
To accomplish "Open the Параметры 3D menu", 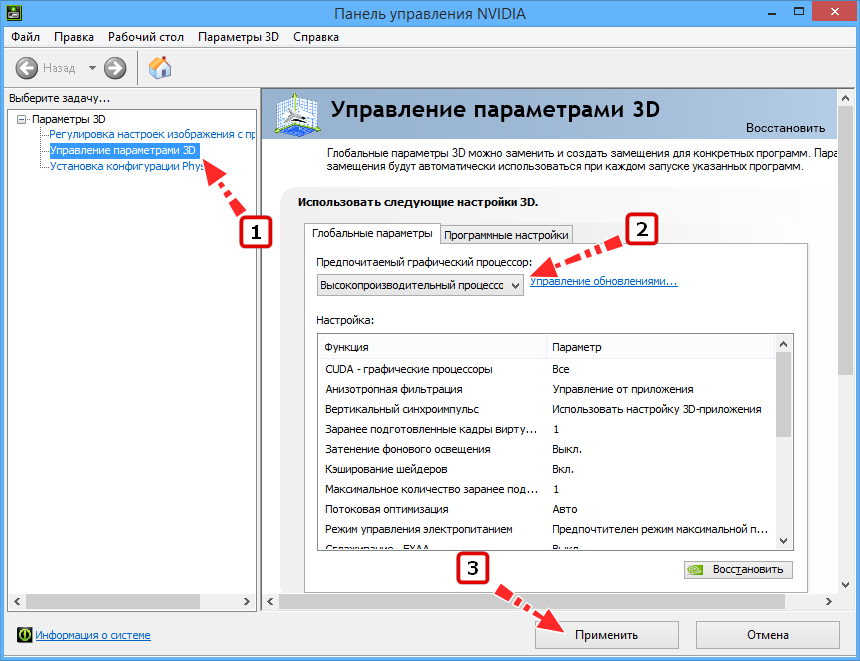I will click(238, 37).
